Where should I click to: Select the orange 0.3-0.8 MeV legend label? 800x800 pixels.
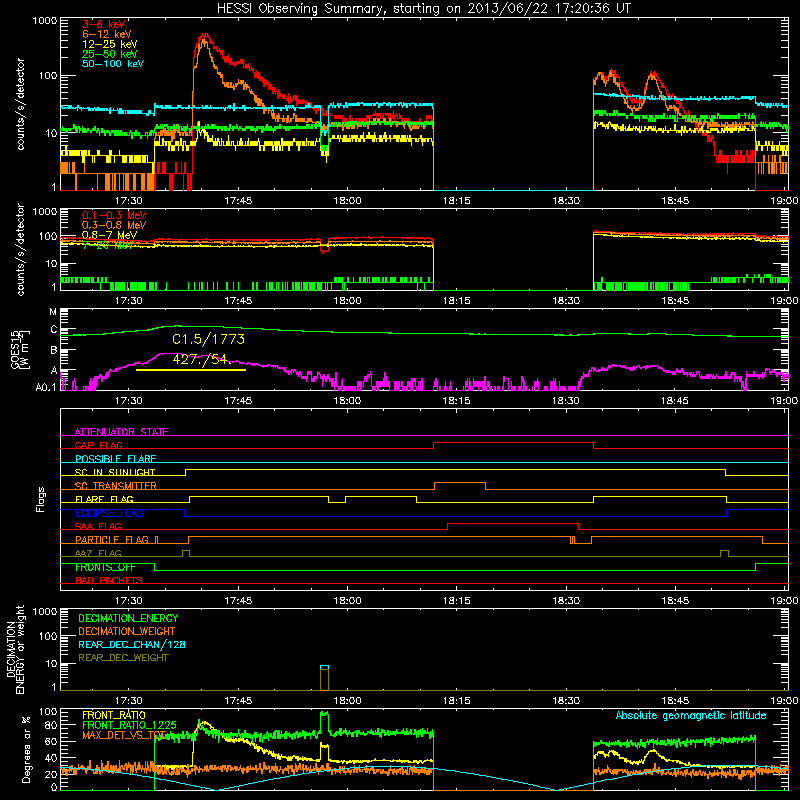(x=114, y=225)
